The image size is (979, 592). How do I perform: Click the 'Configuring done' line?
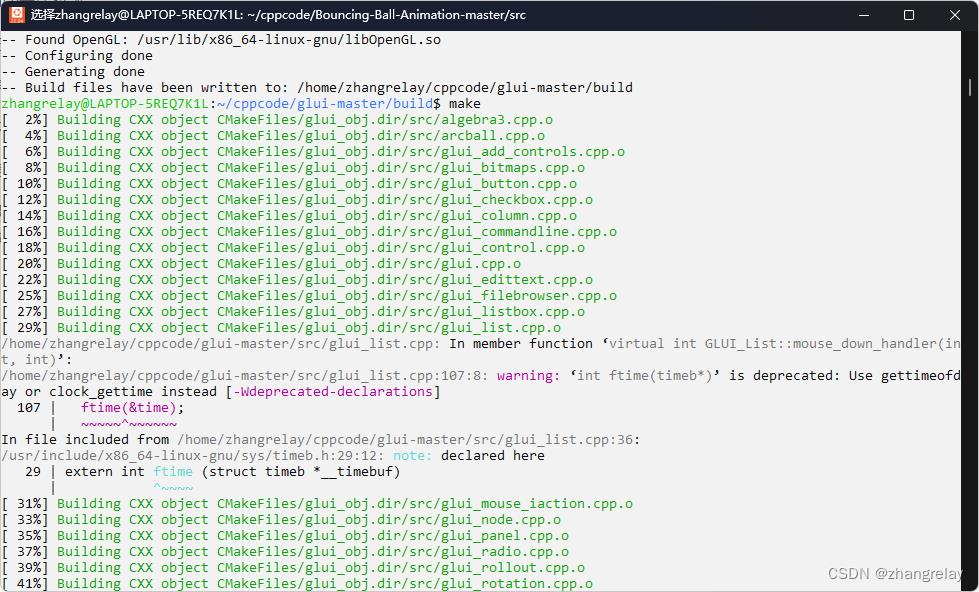(x=77, y=56)
